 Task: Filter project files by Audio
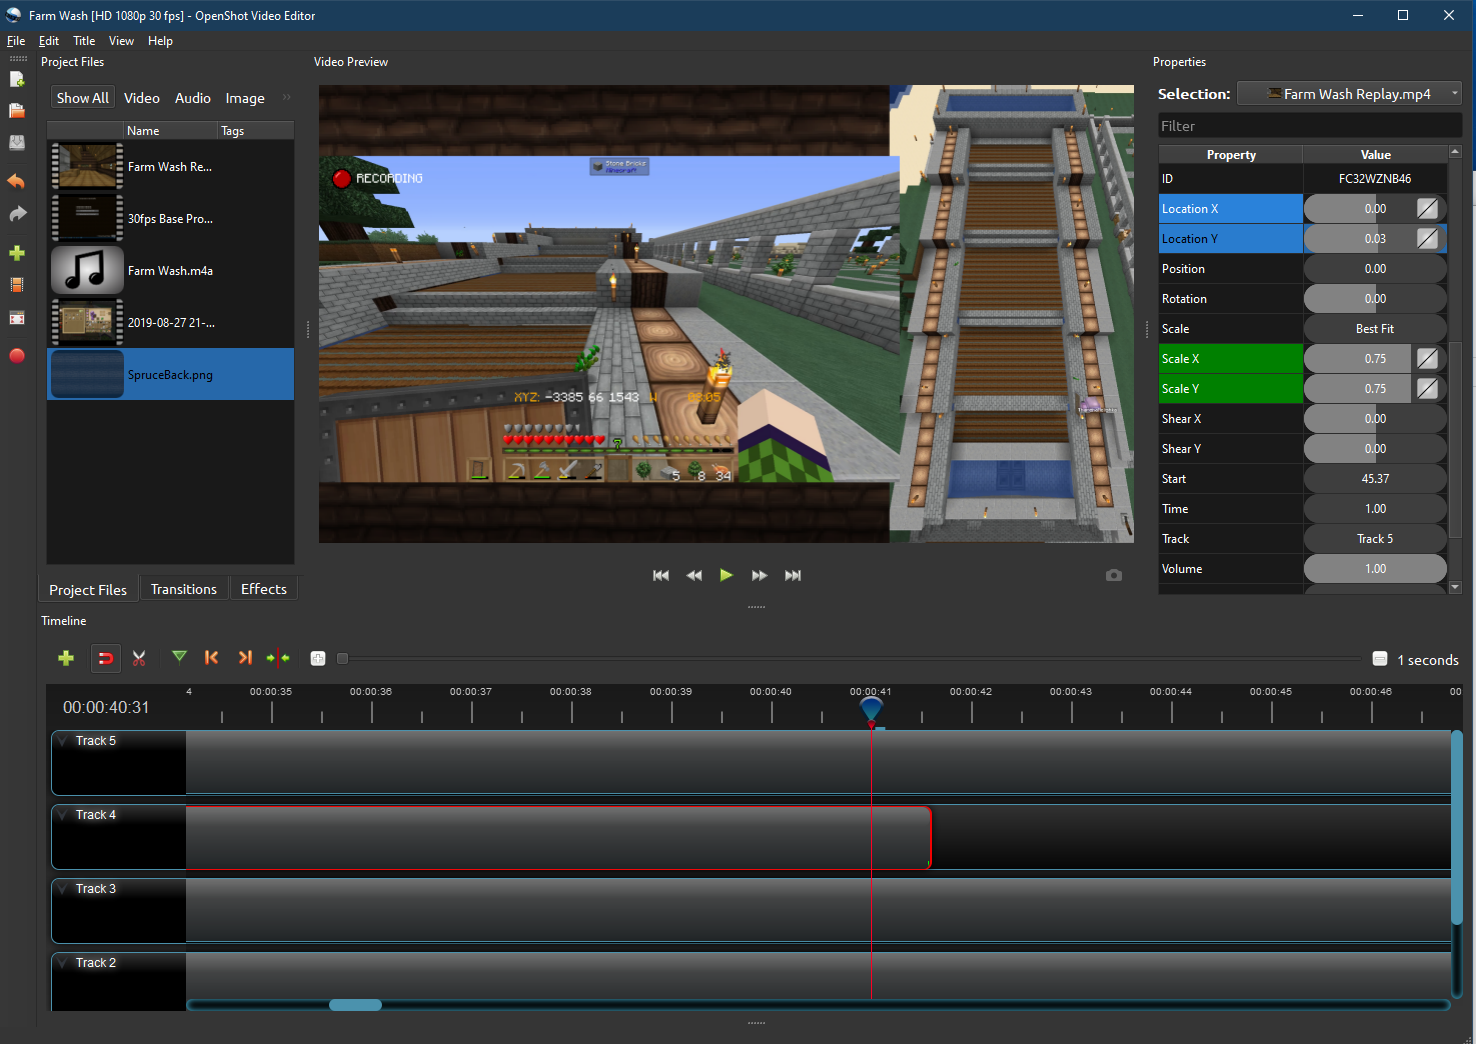point(193,98)
